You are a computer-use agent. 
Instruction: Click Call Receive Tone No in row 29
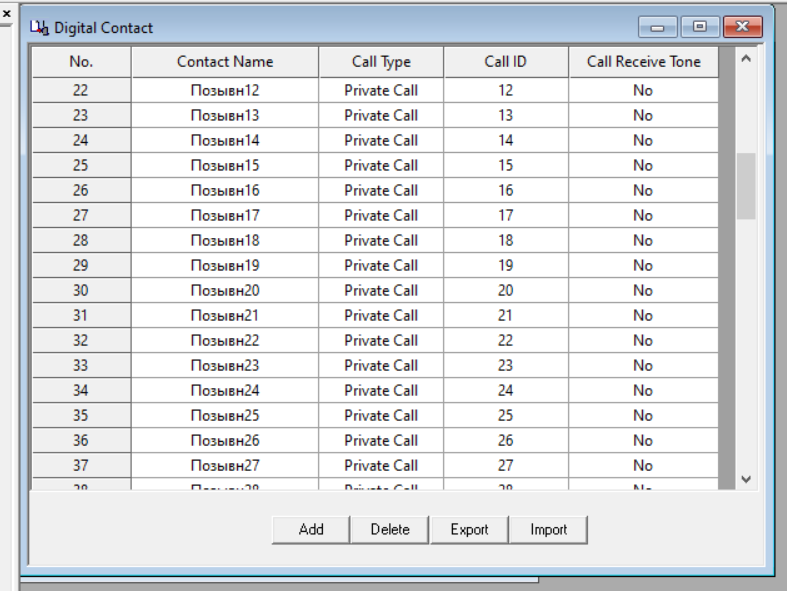click(x=643, y=265)
